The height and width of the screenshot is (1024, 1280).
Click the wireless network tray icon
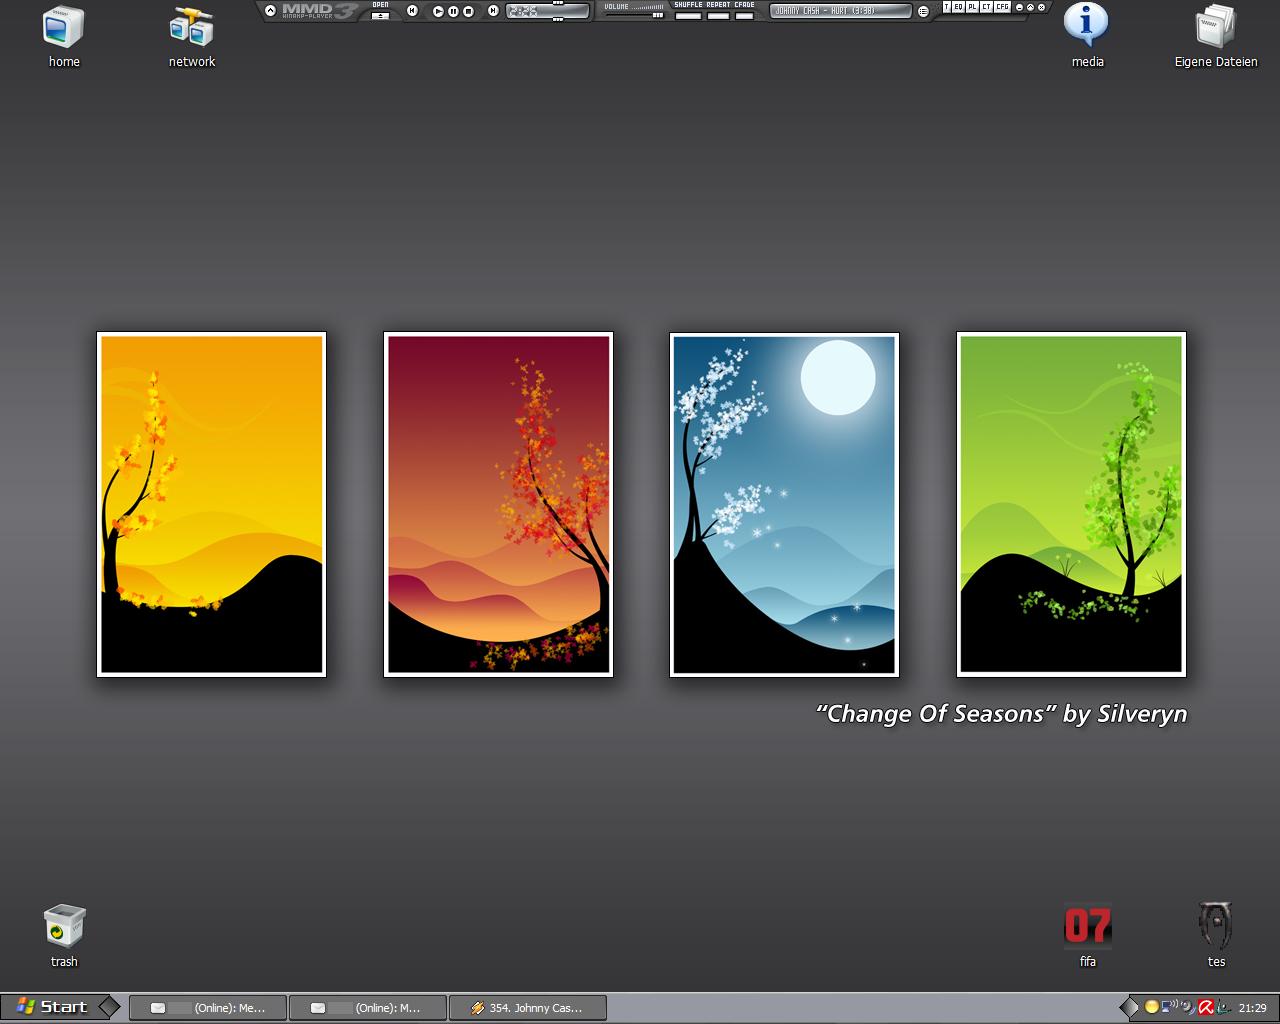(x=1170, y=1007)
